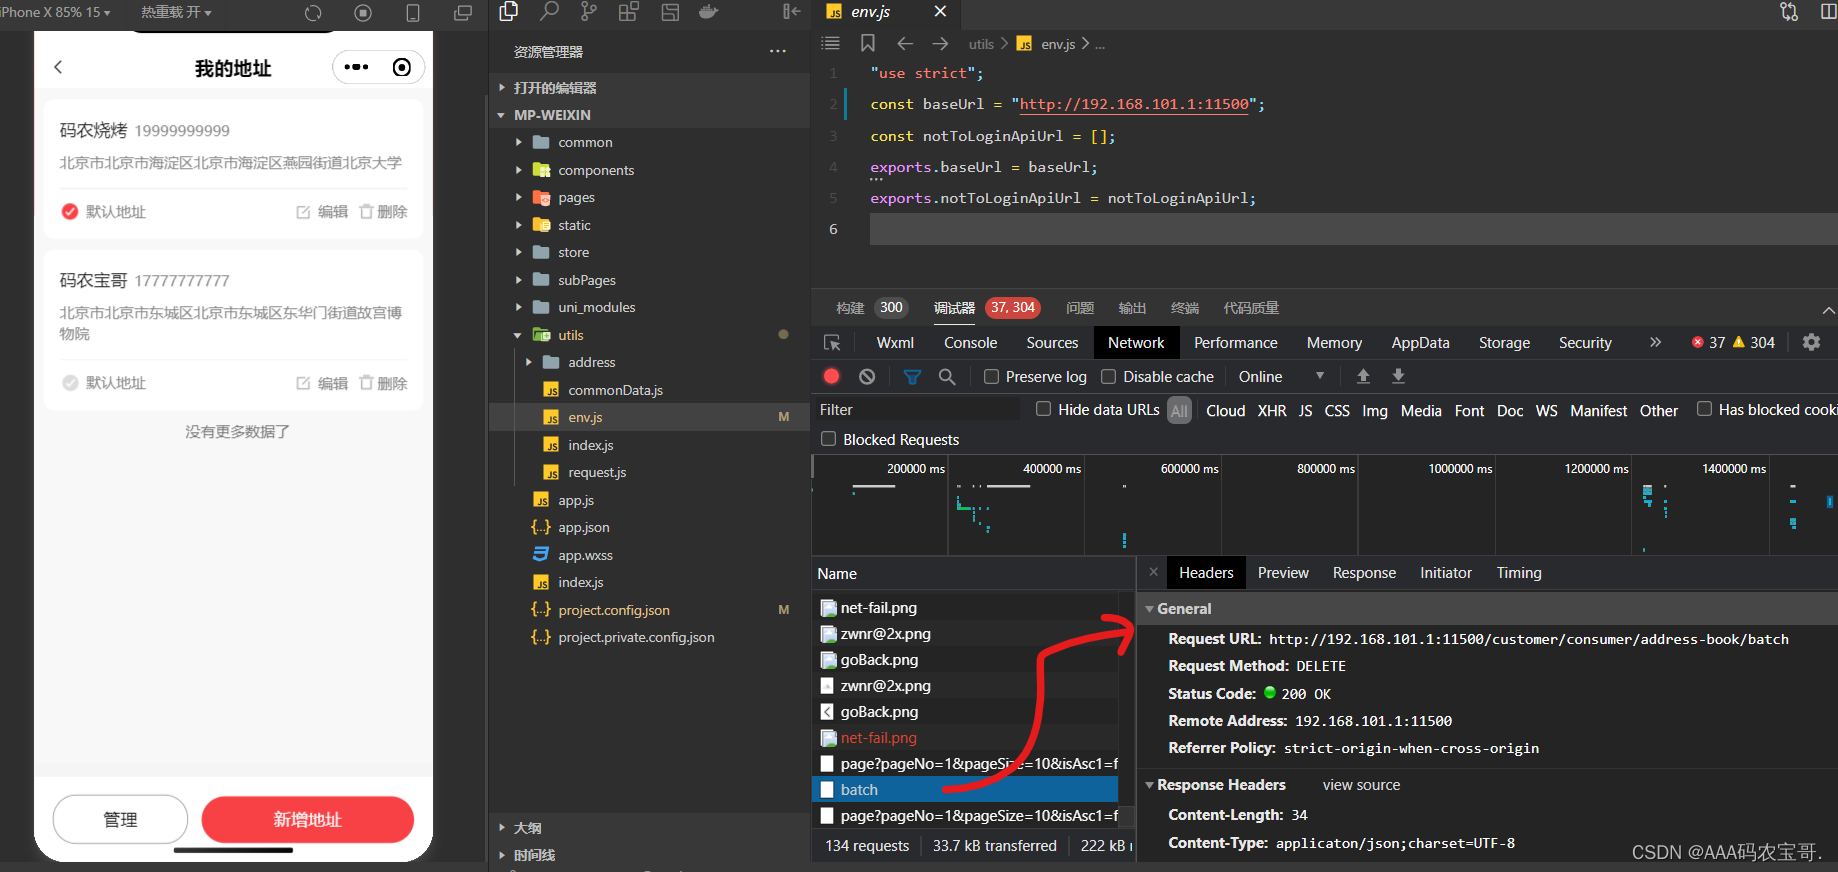Toggle the network filter funnel icon
This screenshot has width=1838, height=872.
pyautogui.click(x=912, y=376)
